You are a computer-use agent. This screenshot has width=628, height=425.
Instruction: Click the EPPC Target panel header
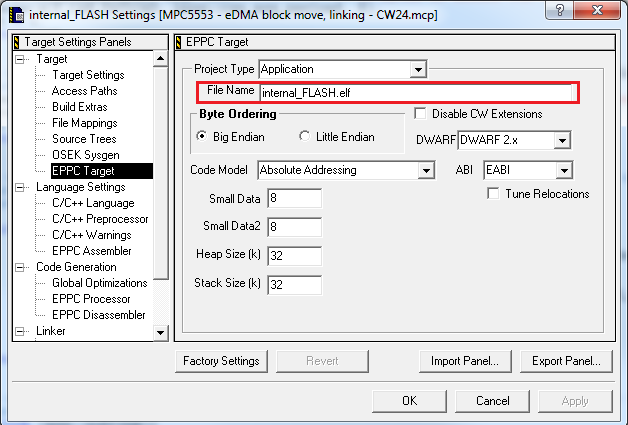pyautogui.click(x=395, y=42)
